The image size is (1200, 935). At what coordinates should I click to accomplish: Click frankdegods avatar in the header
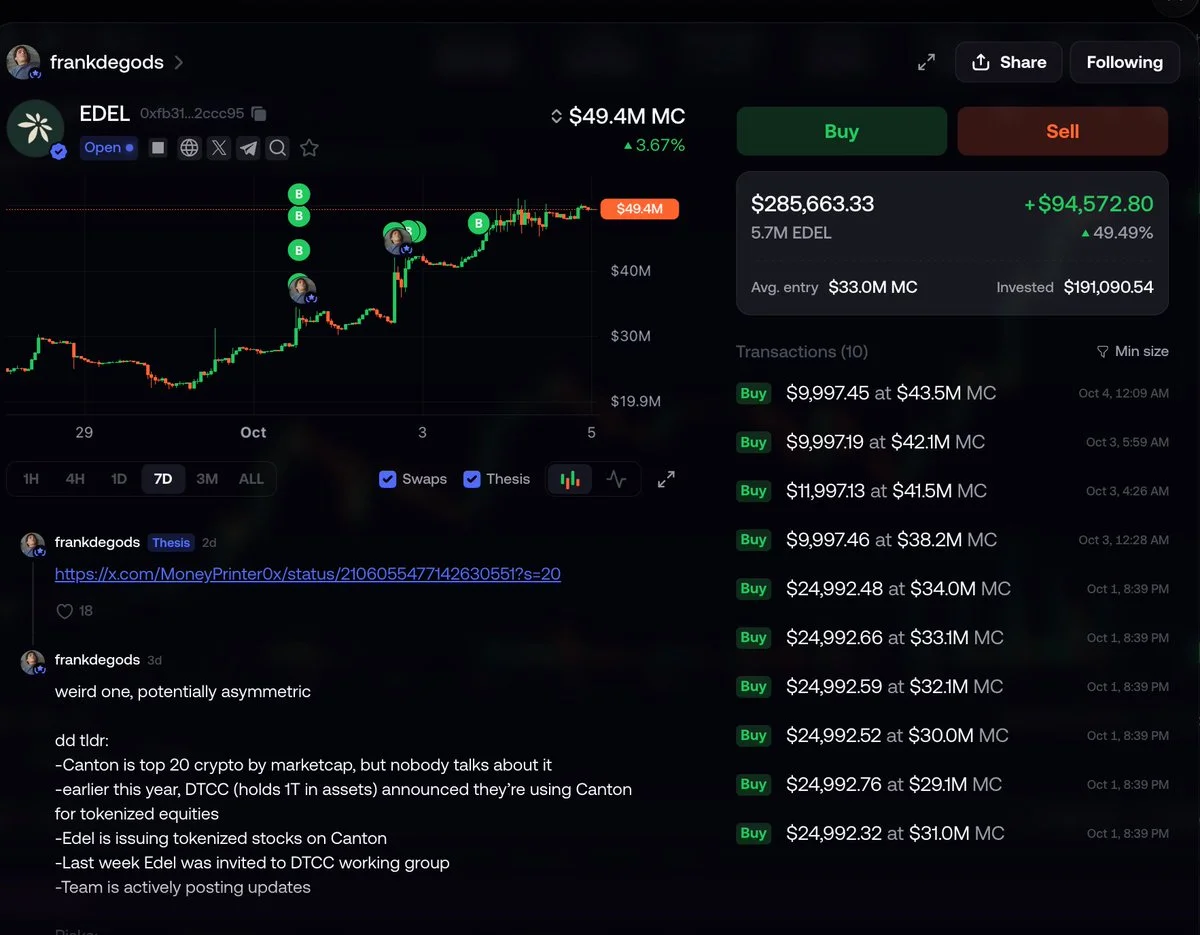(x=23, y=62)
